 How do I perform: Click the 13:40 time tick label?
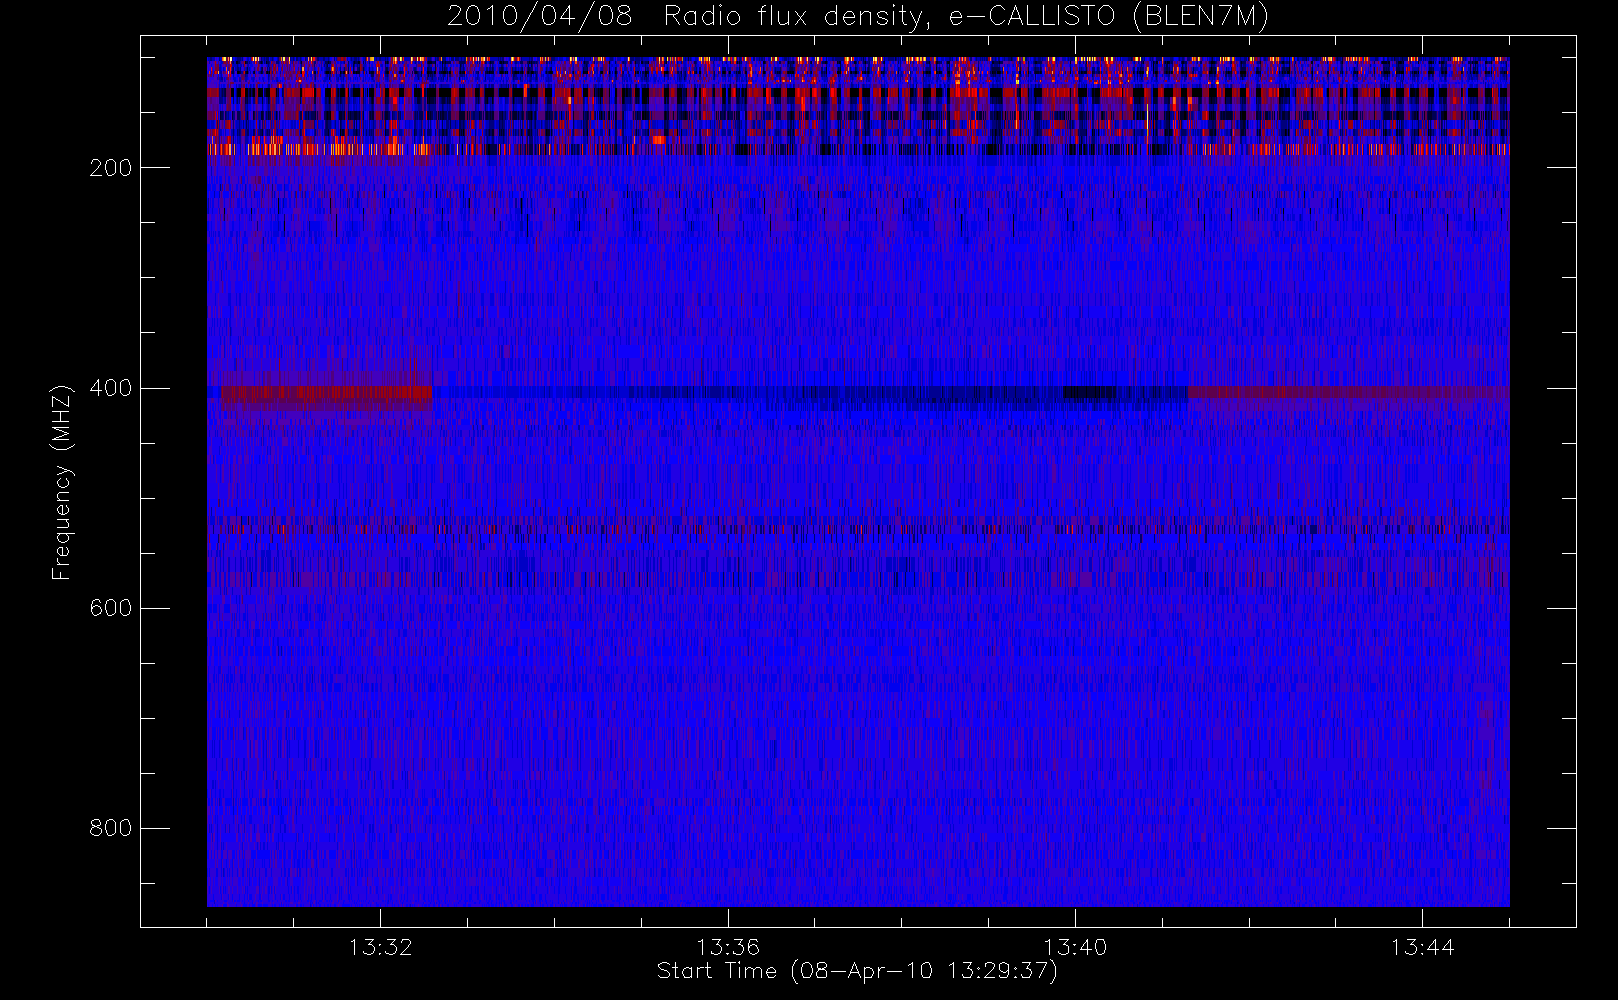click(x=1075, y=947)
